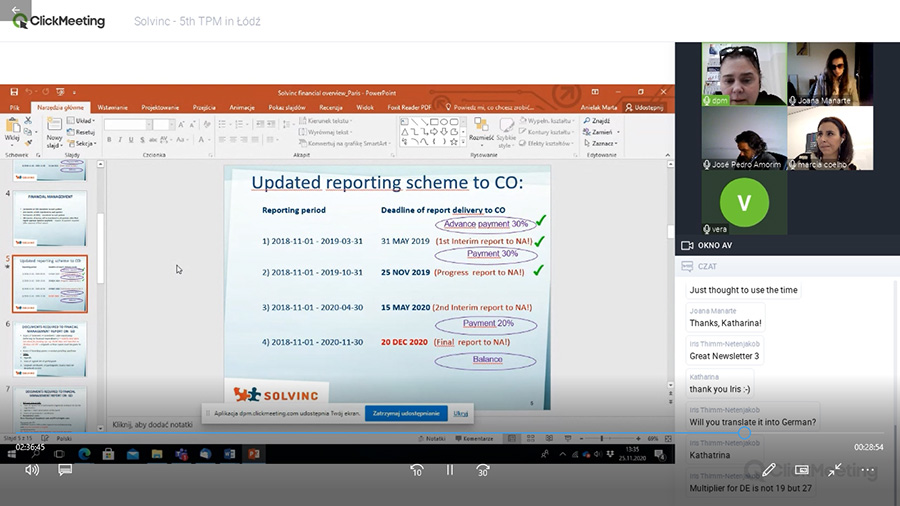Move the playback progress slider handle
The width and height of the screenshot is (900, 506).
coord(744,433)
